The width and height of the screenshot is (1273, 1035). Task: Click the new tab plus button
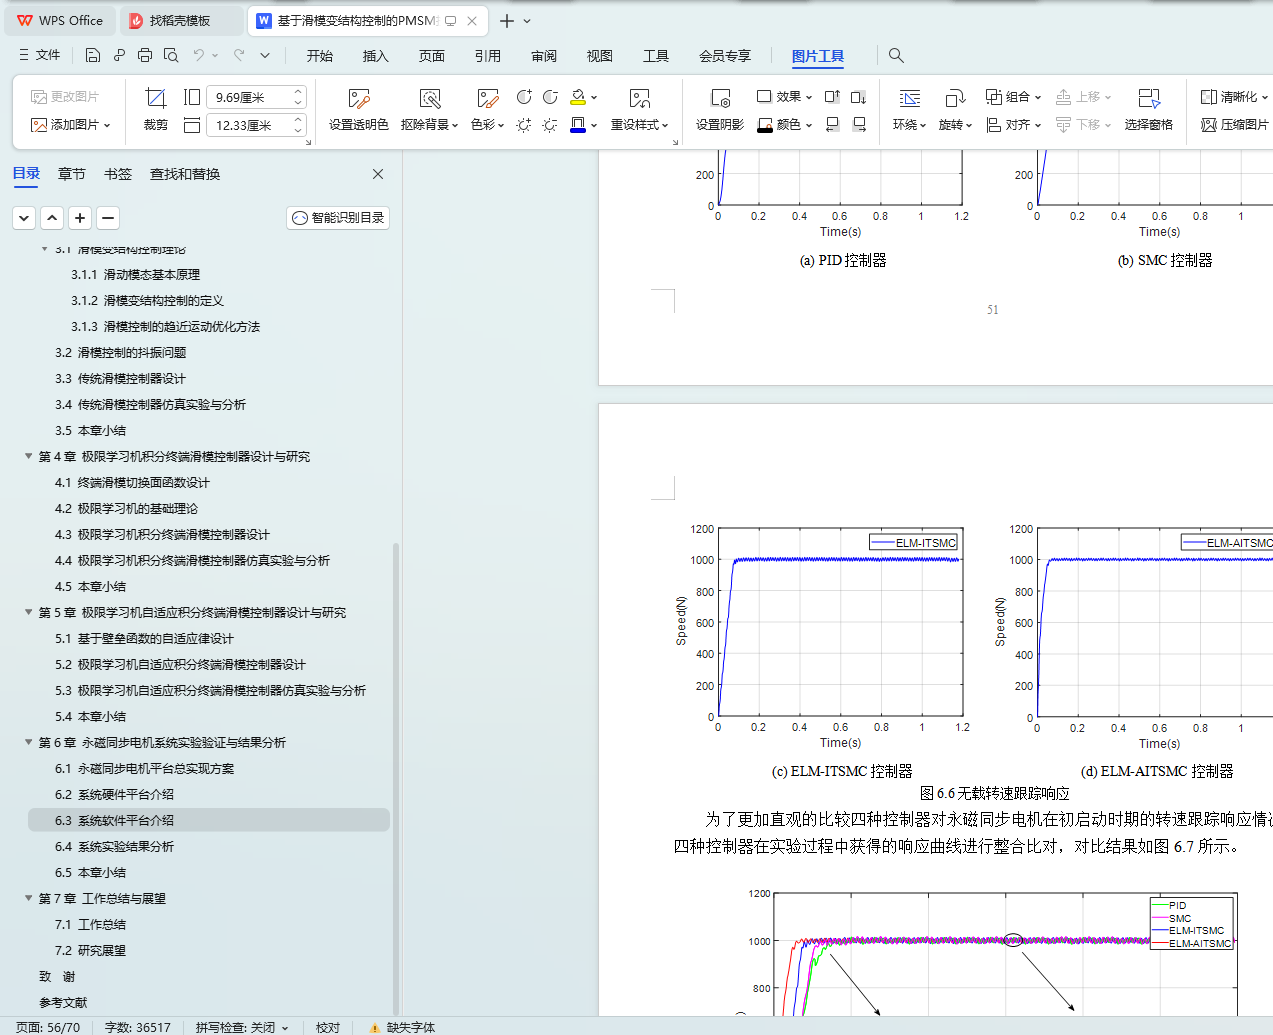pos(507,21)
